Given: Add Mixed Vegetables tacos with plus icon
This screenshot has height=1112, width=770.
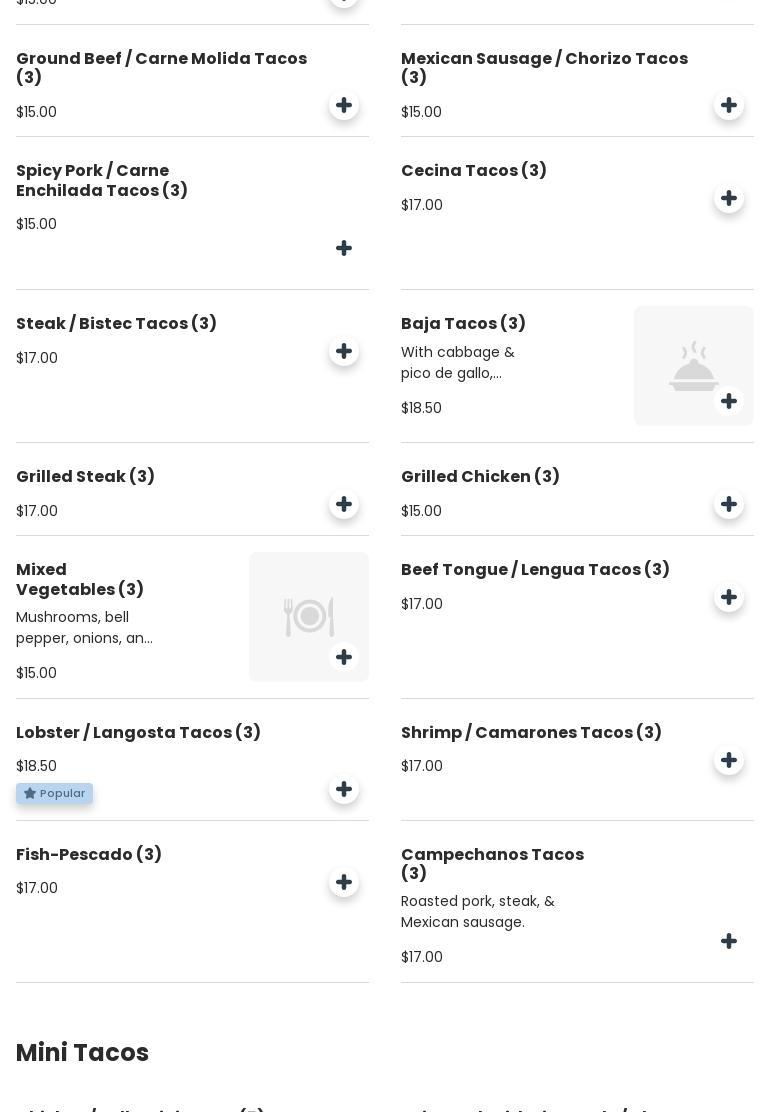Looking at the screenshot, I should 344,657.
